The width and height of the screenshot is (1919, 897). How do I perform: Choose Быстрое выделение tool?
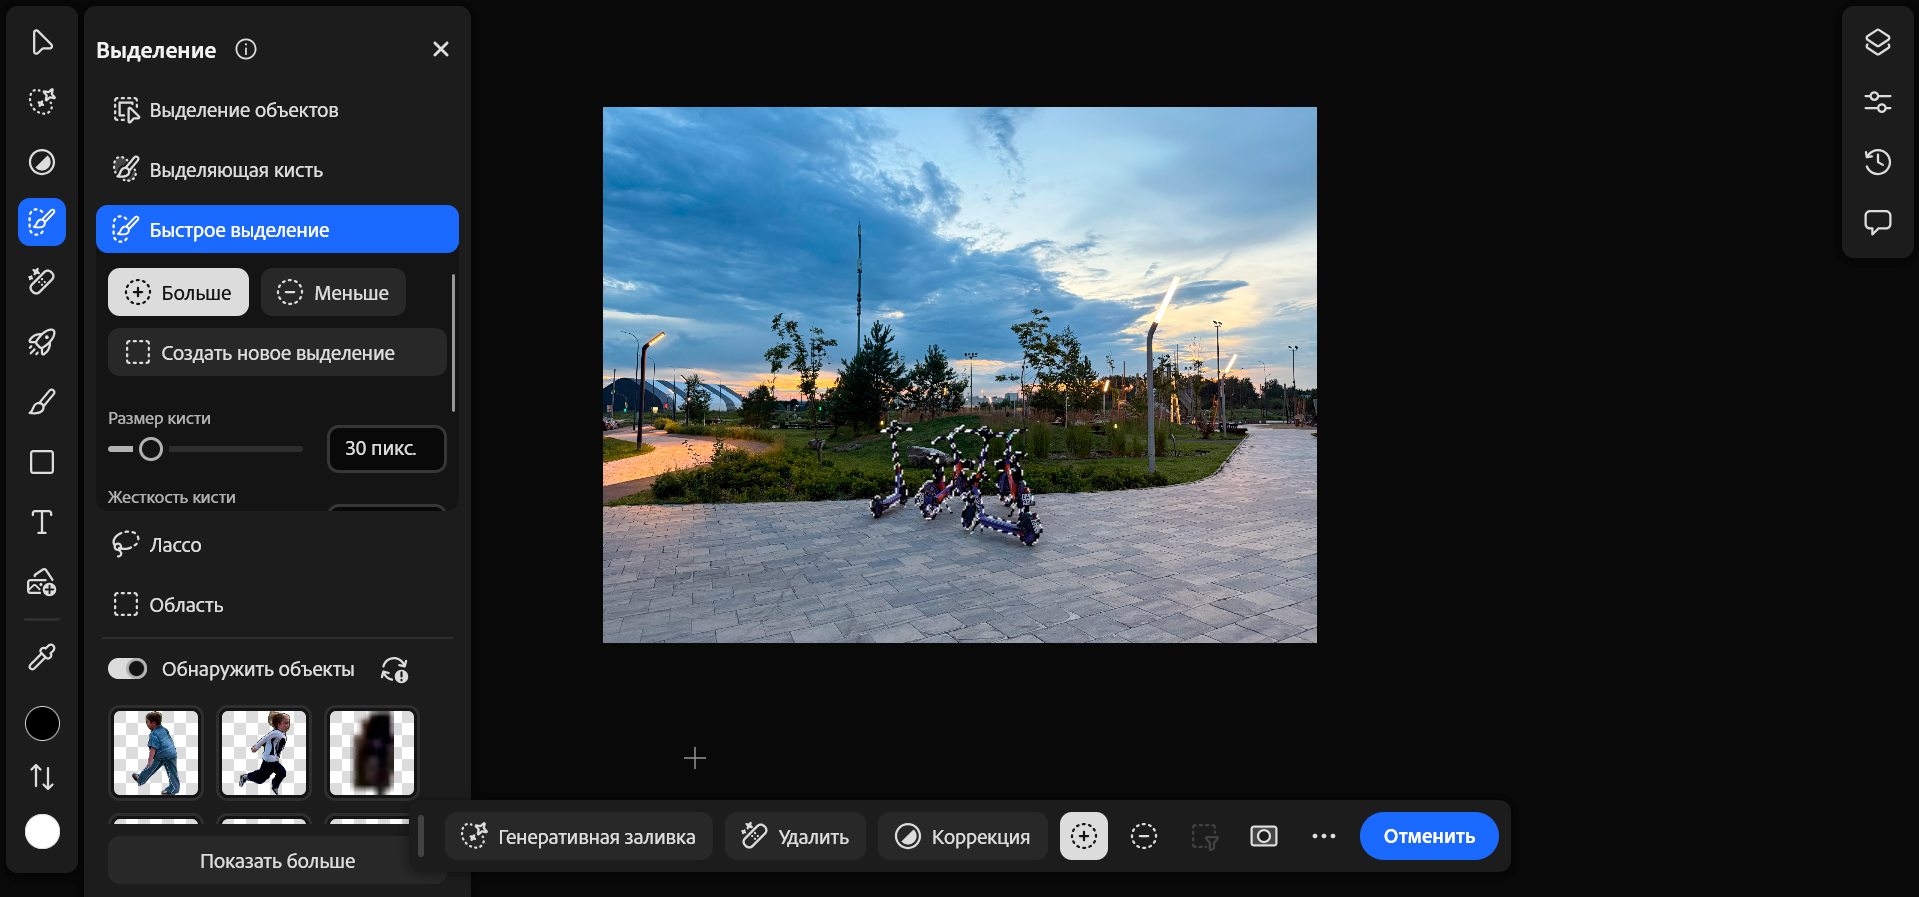click(x=277, y=229)
